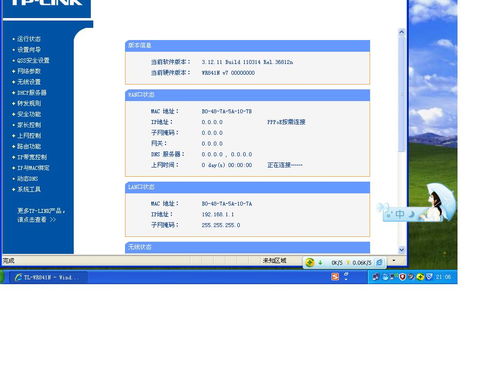Click the blue icon at the speed widget's right end
The image size is (500, 375).
379,263
